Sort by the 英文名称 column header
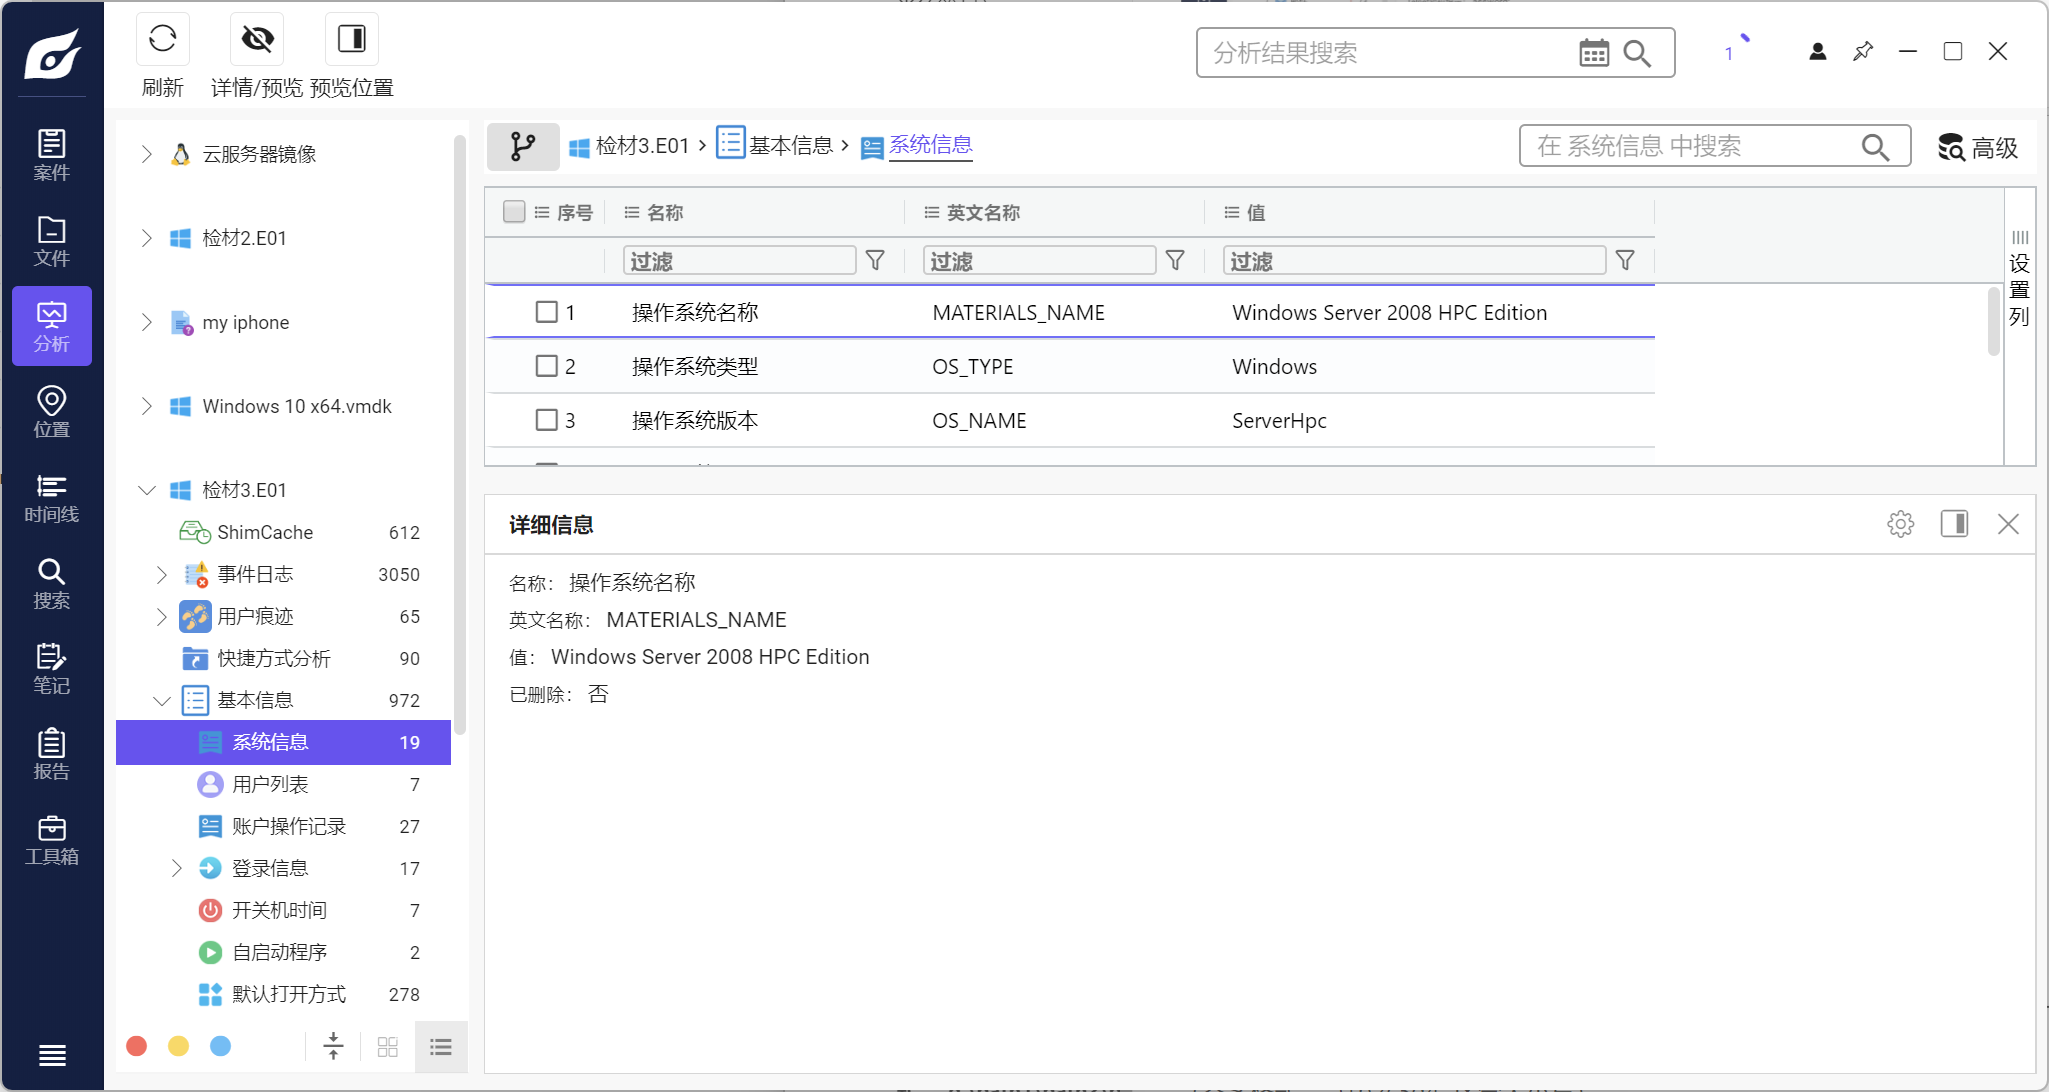The image size is (2049, 1092). (x=982, y=212)
